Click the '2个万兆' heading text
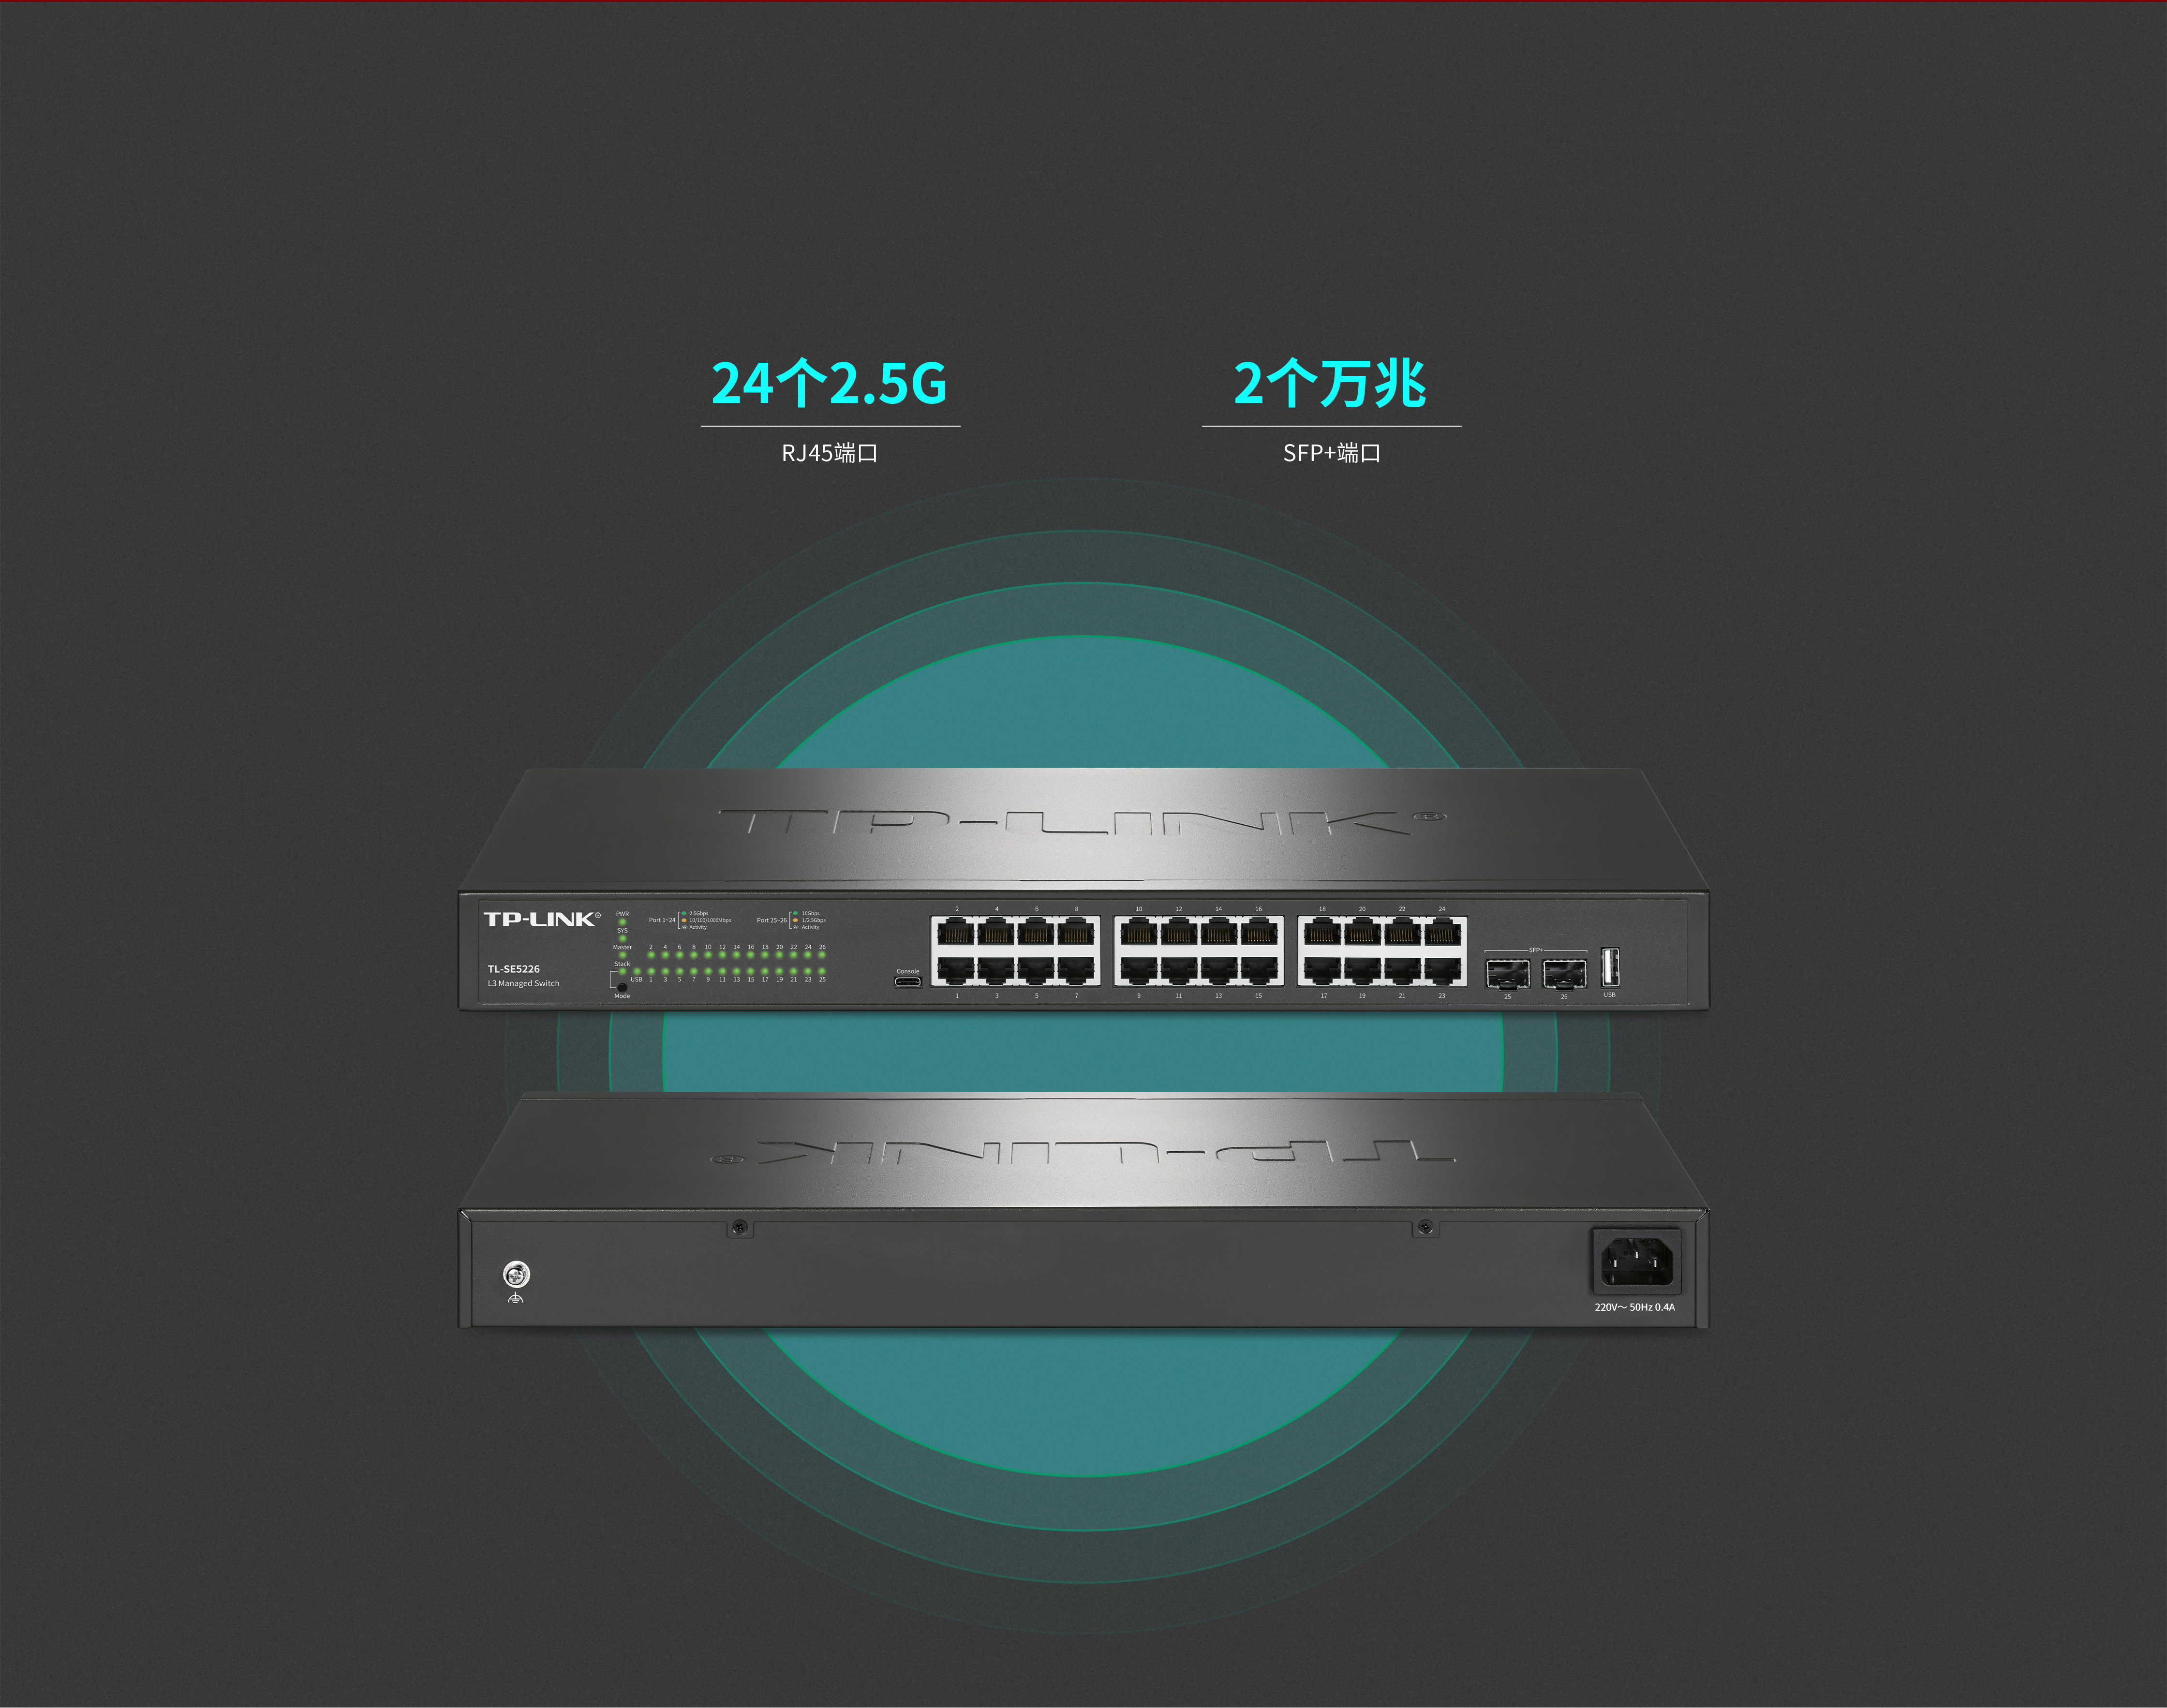The height and width of the screenshot is (1708, 2167). coord(1330,384)
